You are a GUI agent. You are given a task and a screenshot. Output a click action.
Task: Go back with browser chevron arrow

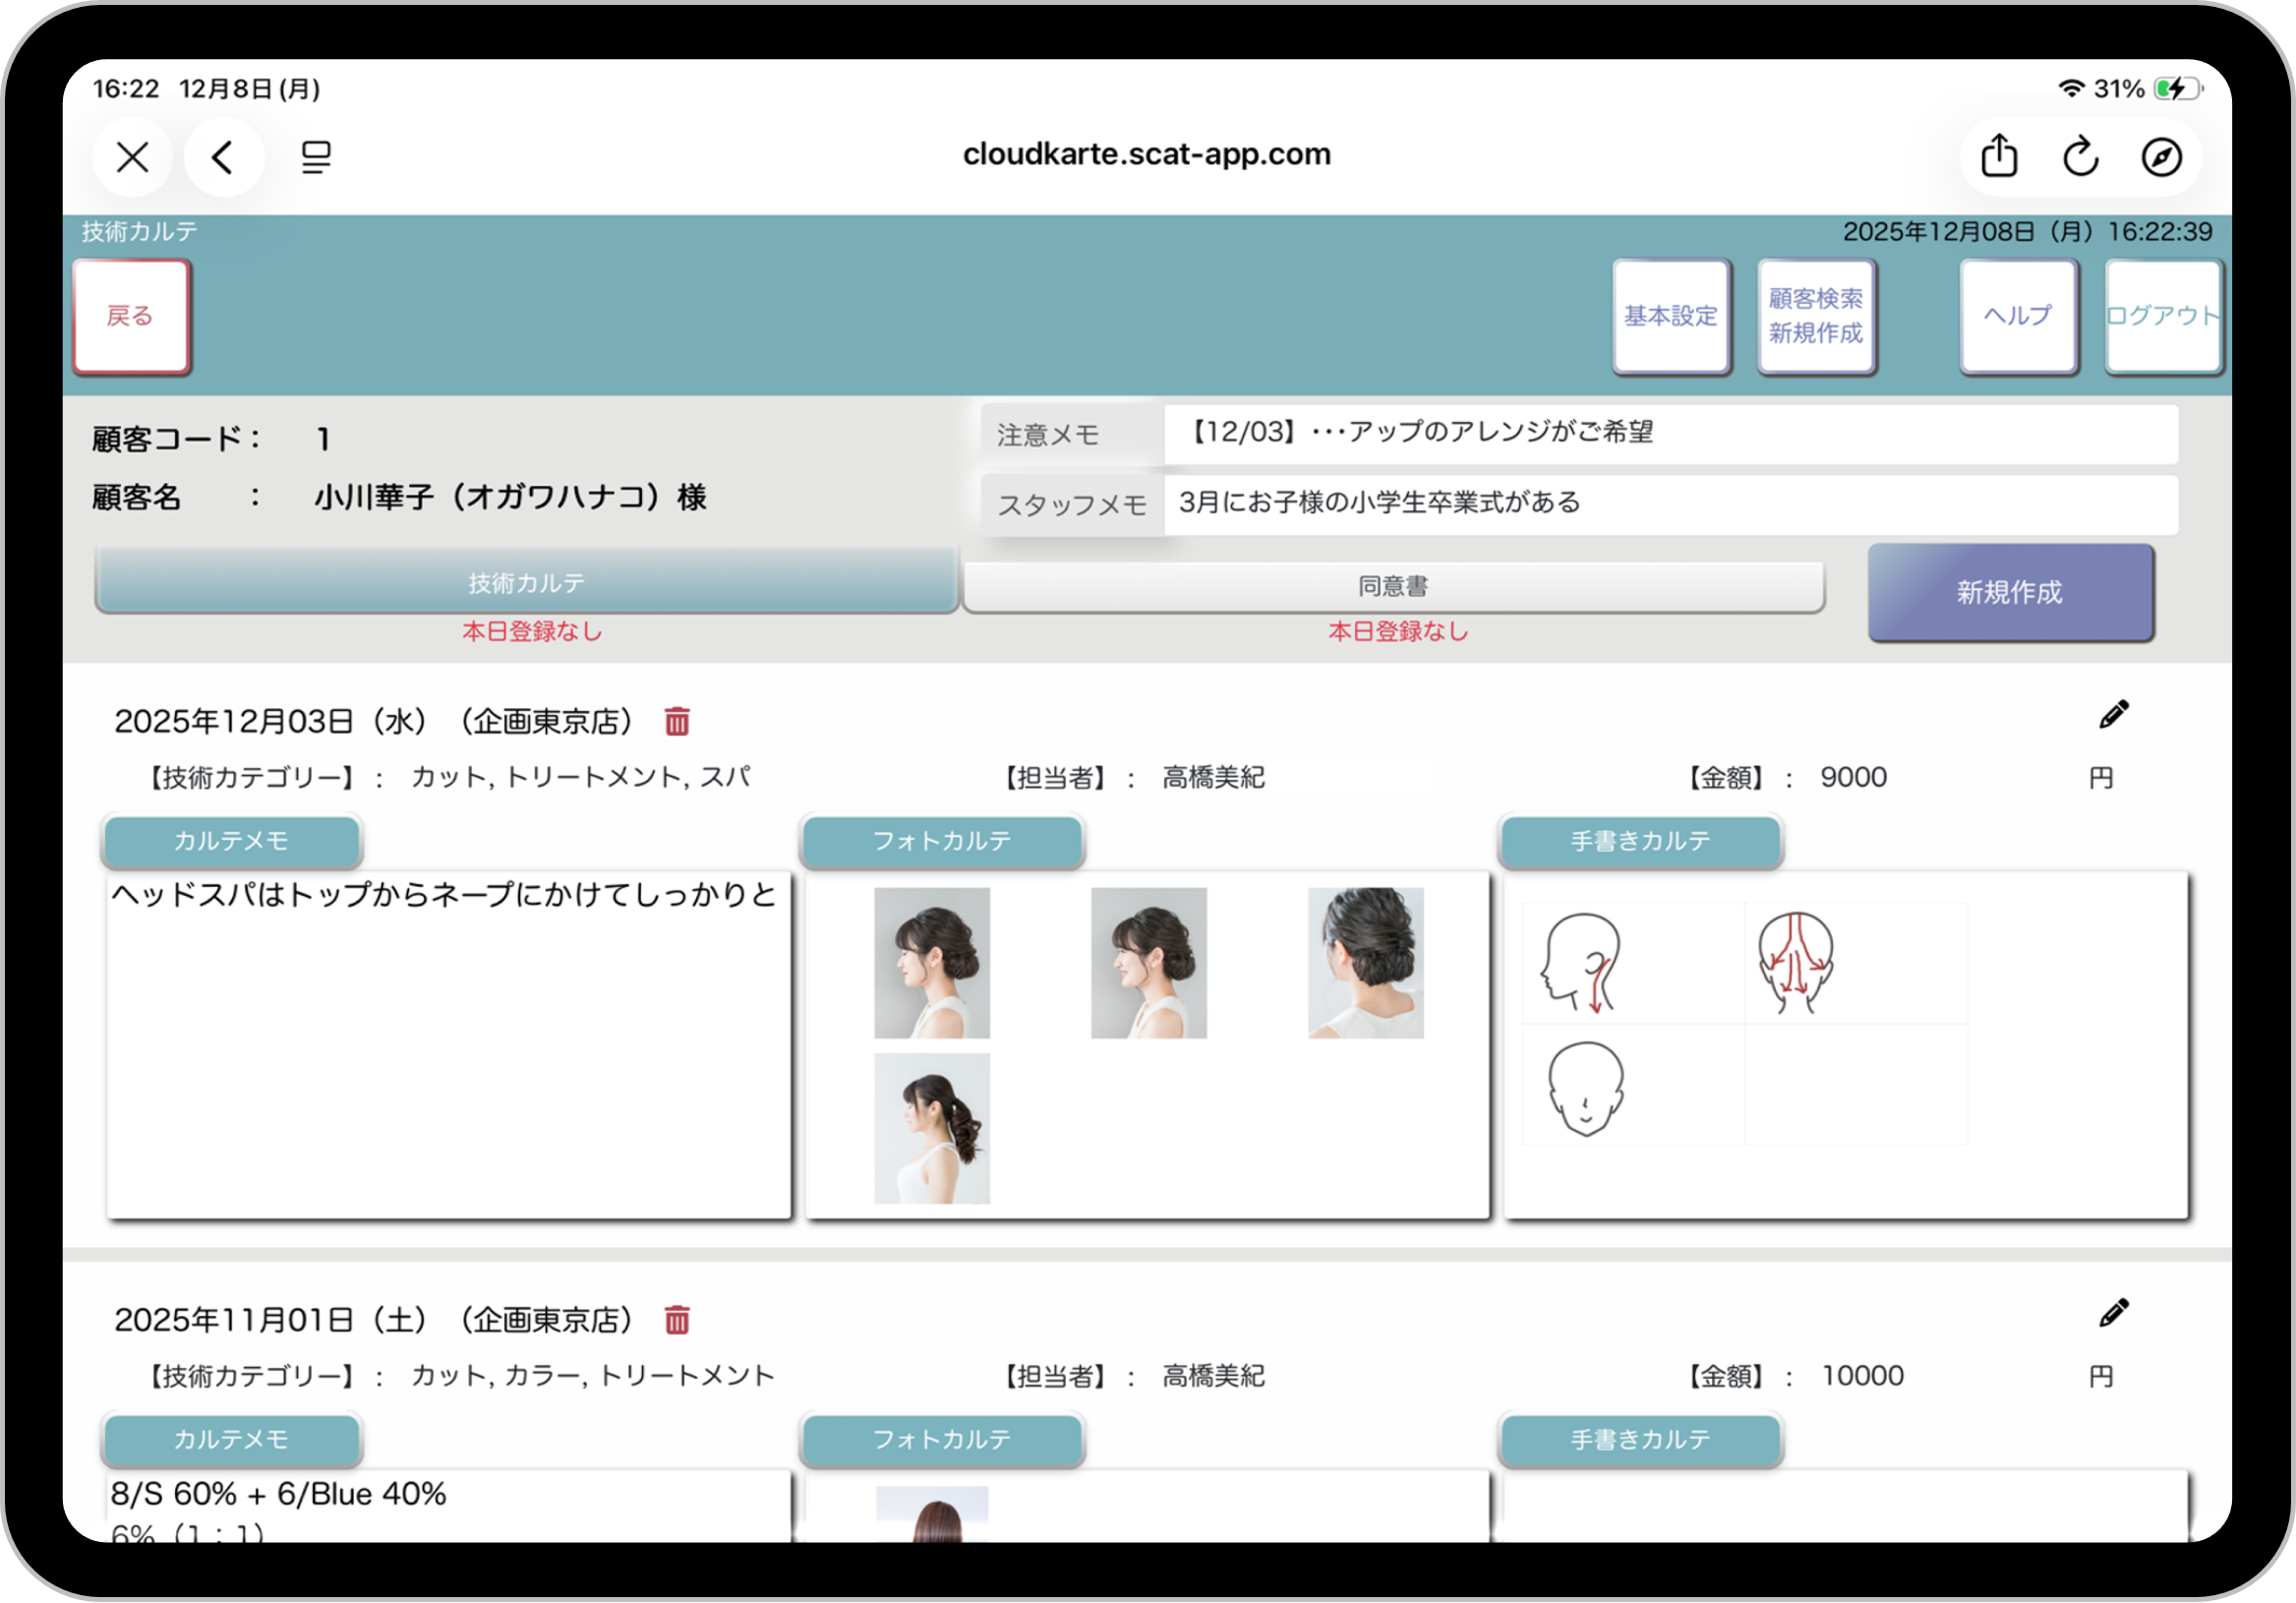224,157
